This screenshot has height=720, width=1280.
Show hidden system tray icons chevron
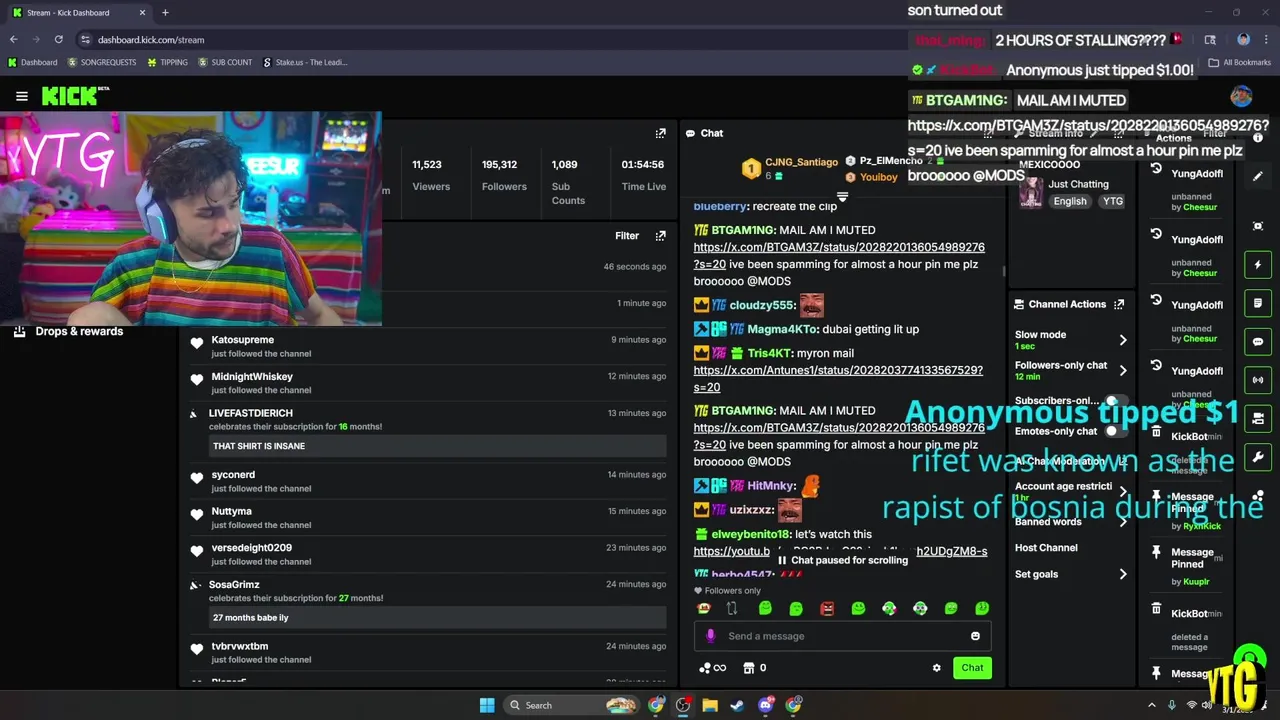tap(1151, 705)
